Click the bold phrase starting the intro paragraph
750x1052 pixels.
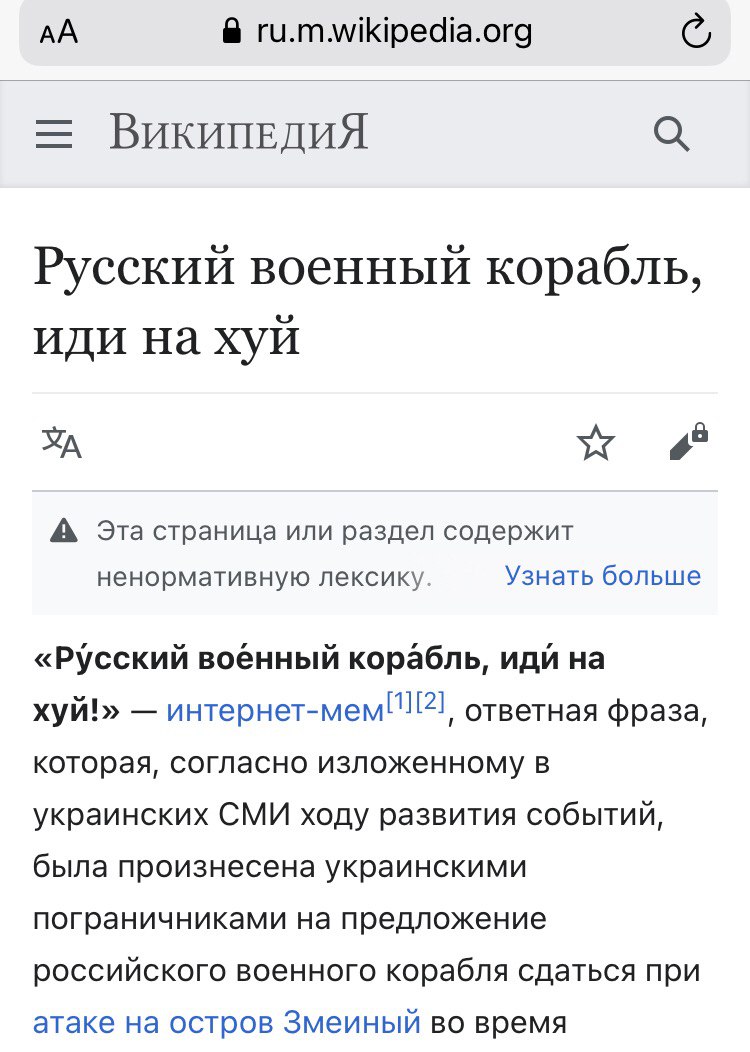[x=320, y=660]
